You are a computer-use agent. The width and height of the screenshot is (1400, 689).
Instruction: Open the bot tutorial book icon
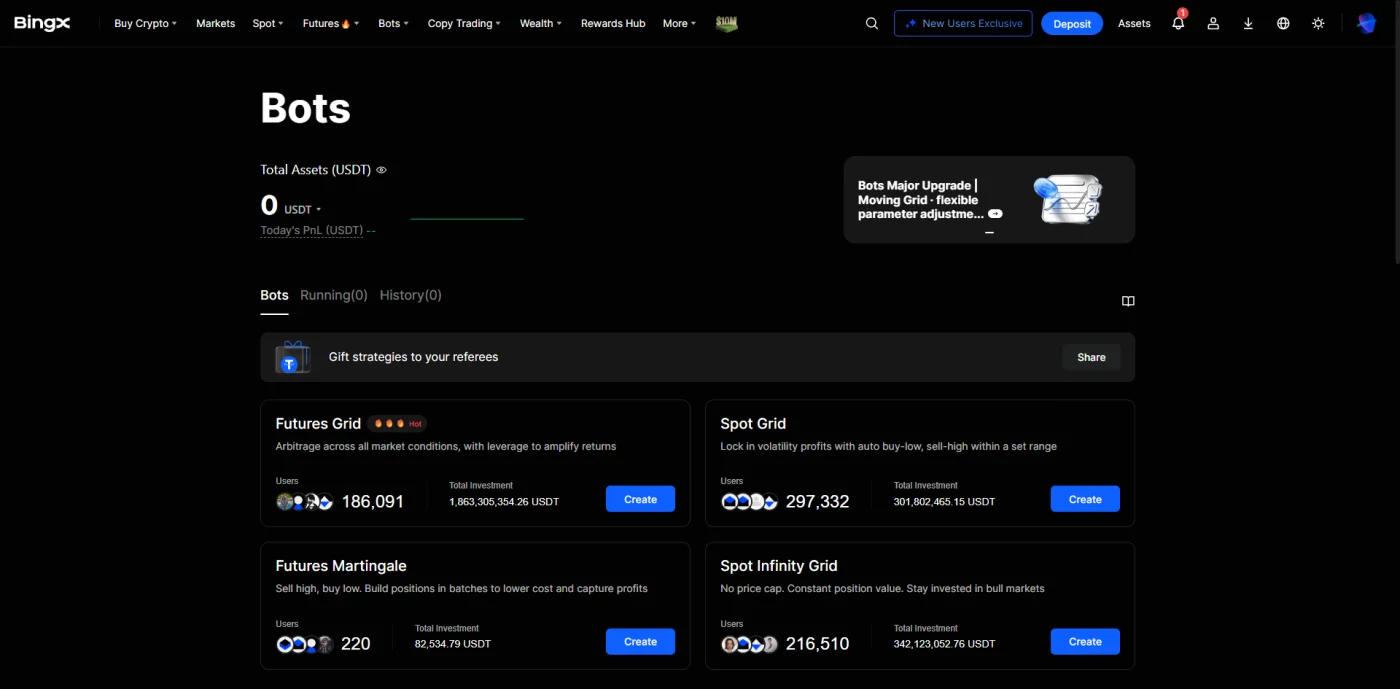pyautogui.click(x=1128, y=301)
